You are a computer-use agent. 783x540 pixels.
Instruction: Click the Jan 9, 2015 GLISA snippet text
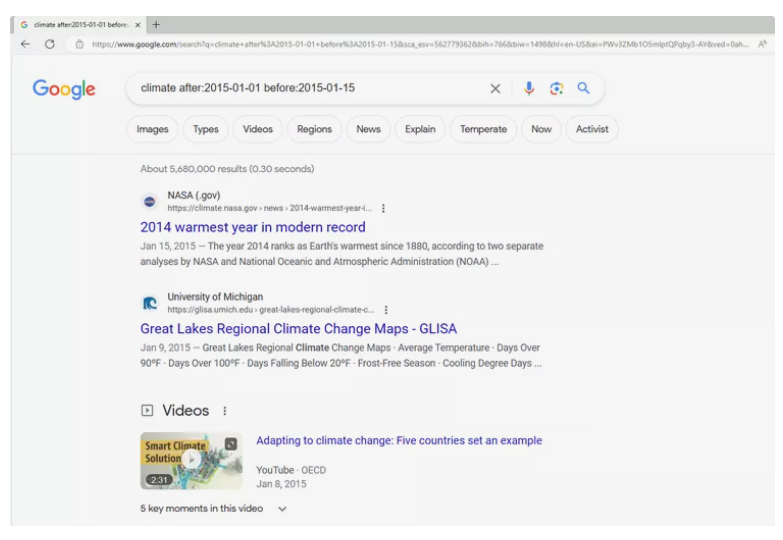click(341, 355)
